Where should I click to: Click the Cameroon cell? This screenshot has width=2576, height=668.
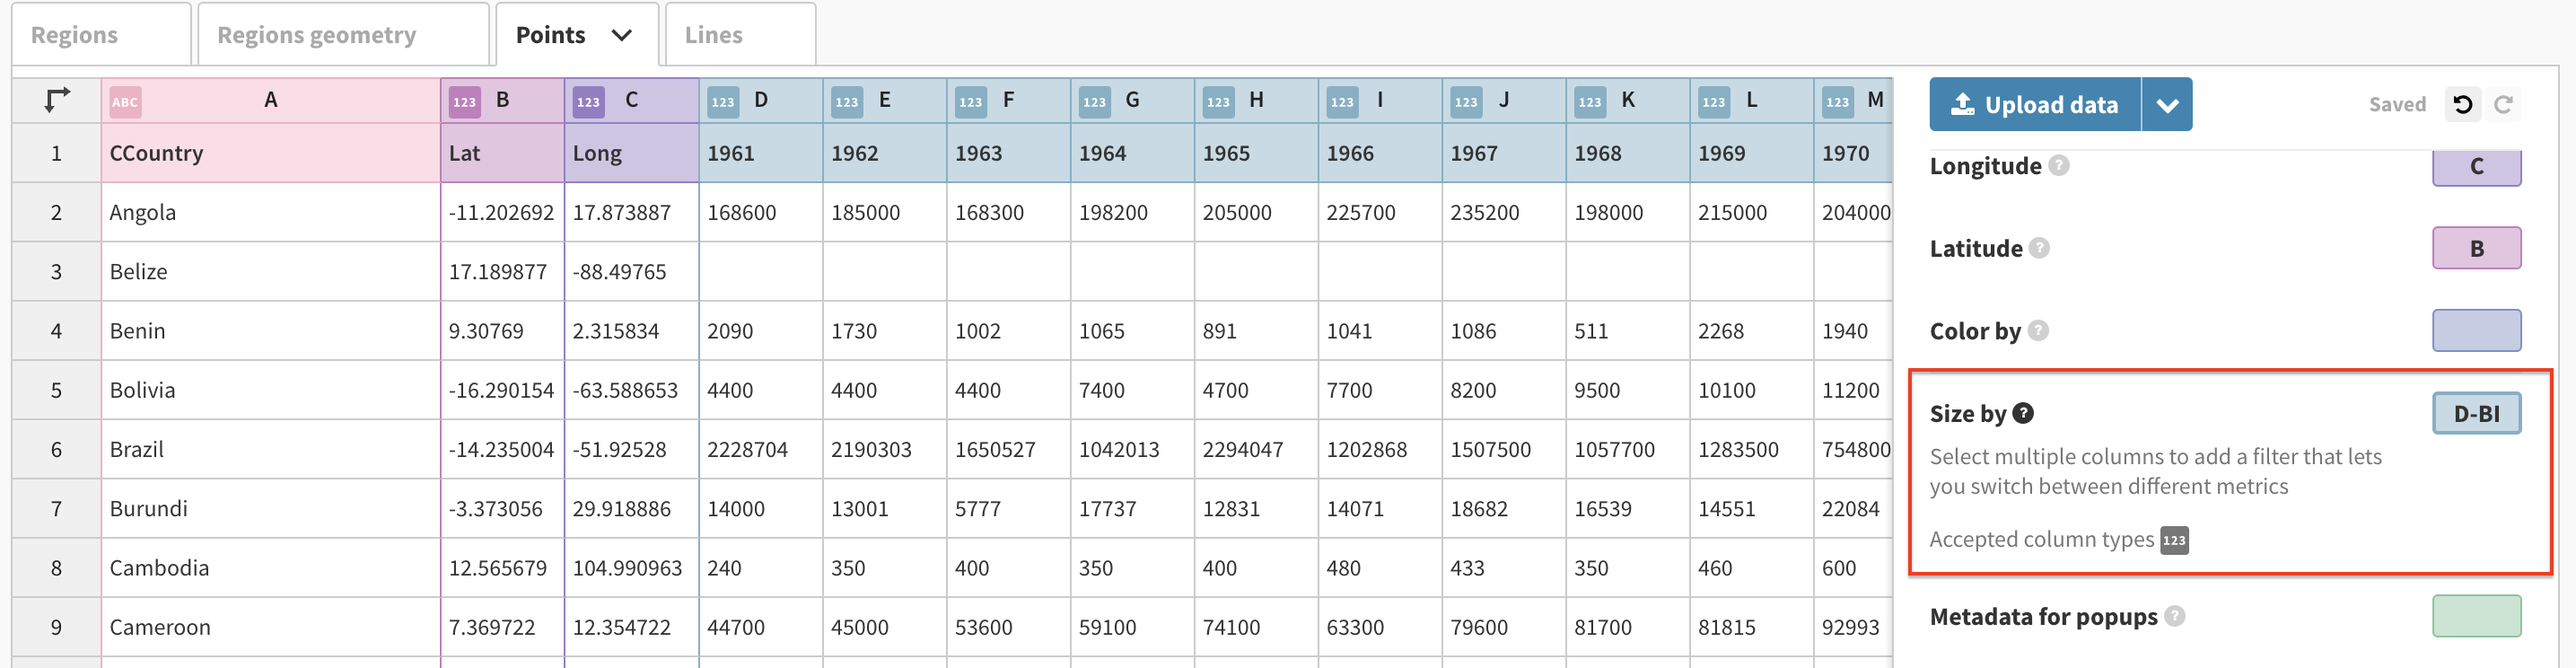pos(270,627)
